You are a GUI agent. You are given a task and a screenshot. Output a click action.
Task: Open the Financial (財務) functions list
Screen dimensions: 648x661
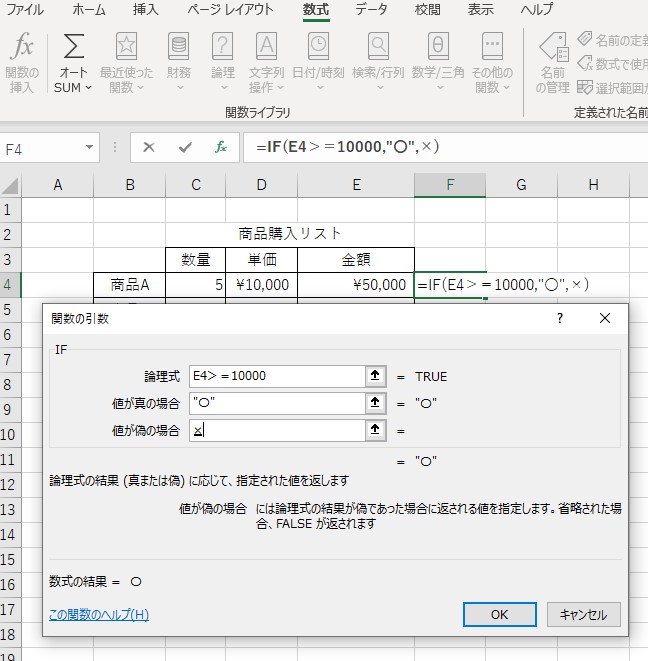[179, 61]
